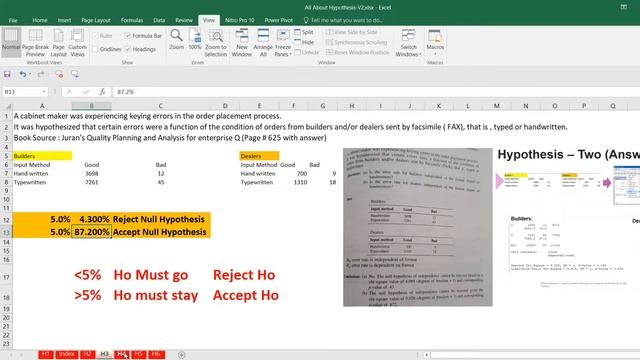Select column C header
Viewport: 640px width, 360px height.
pos(160,106)
